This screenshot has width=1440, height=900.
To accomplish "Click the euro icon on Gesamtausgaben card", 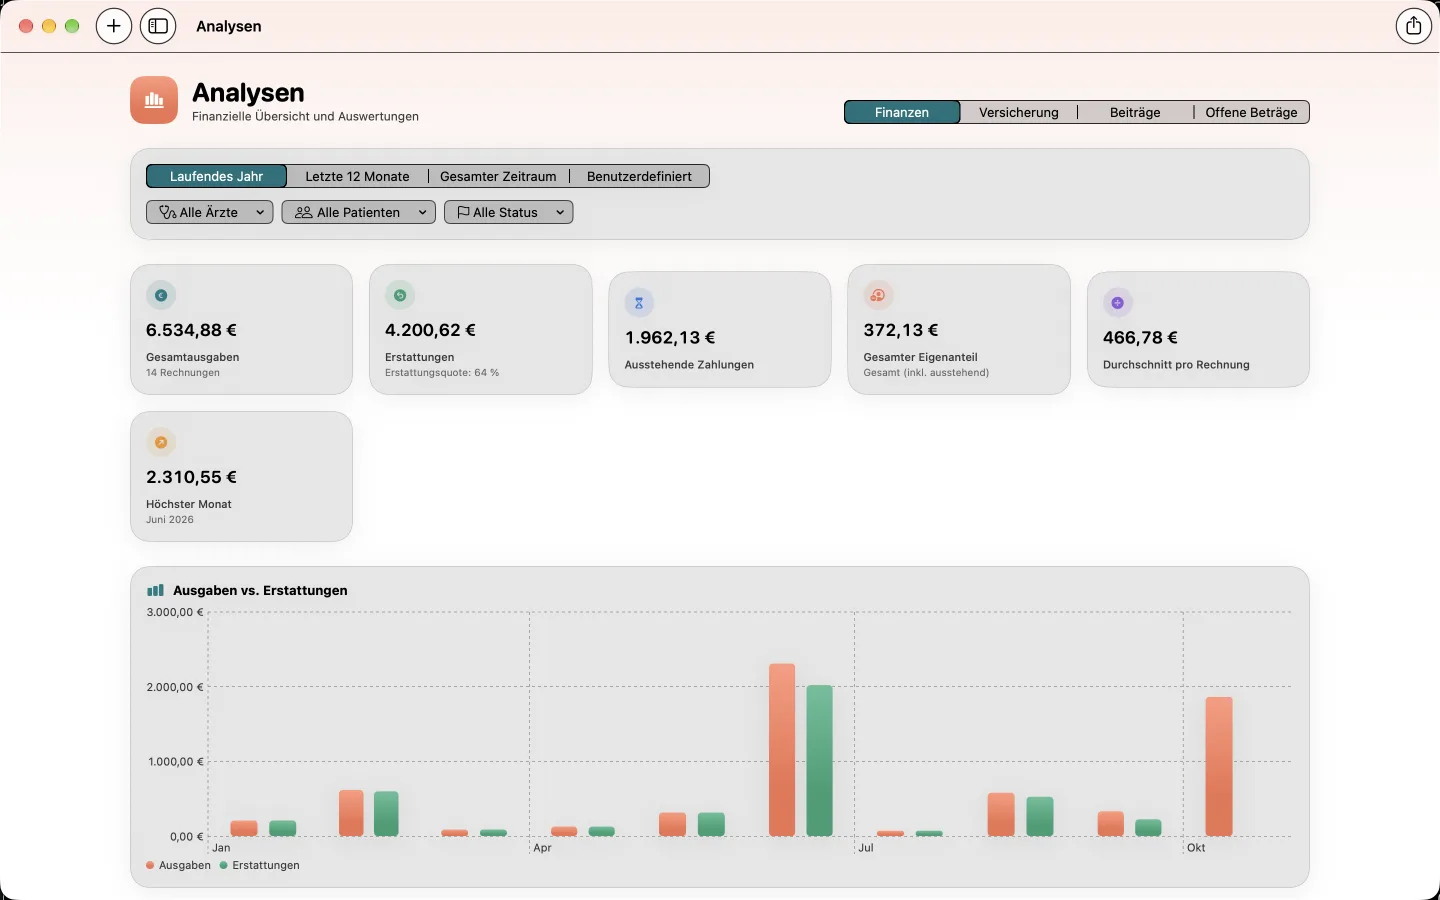I will coord(161,295).
